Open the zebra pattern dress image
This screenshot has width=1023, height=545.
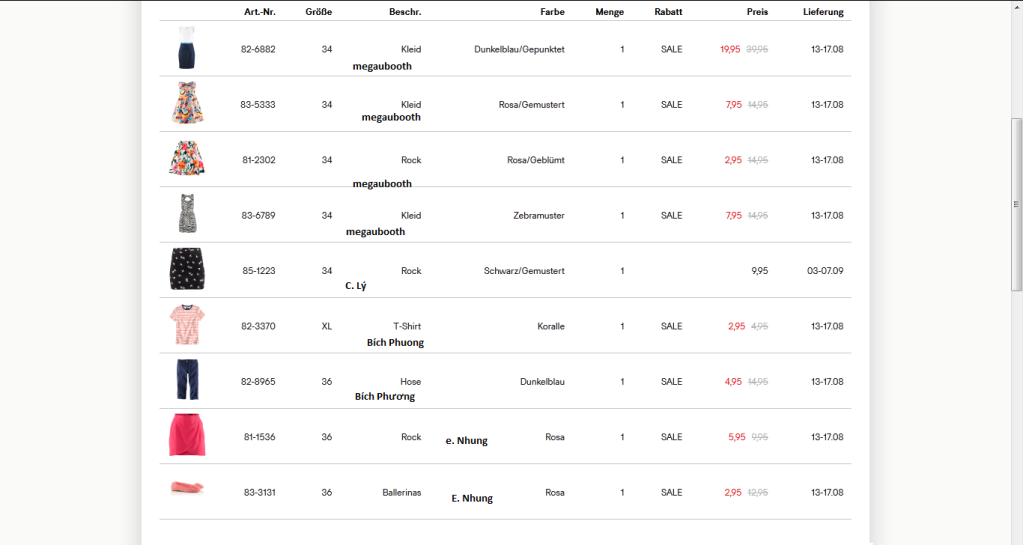click(187, 213)
